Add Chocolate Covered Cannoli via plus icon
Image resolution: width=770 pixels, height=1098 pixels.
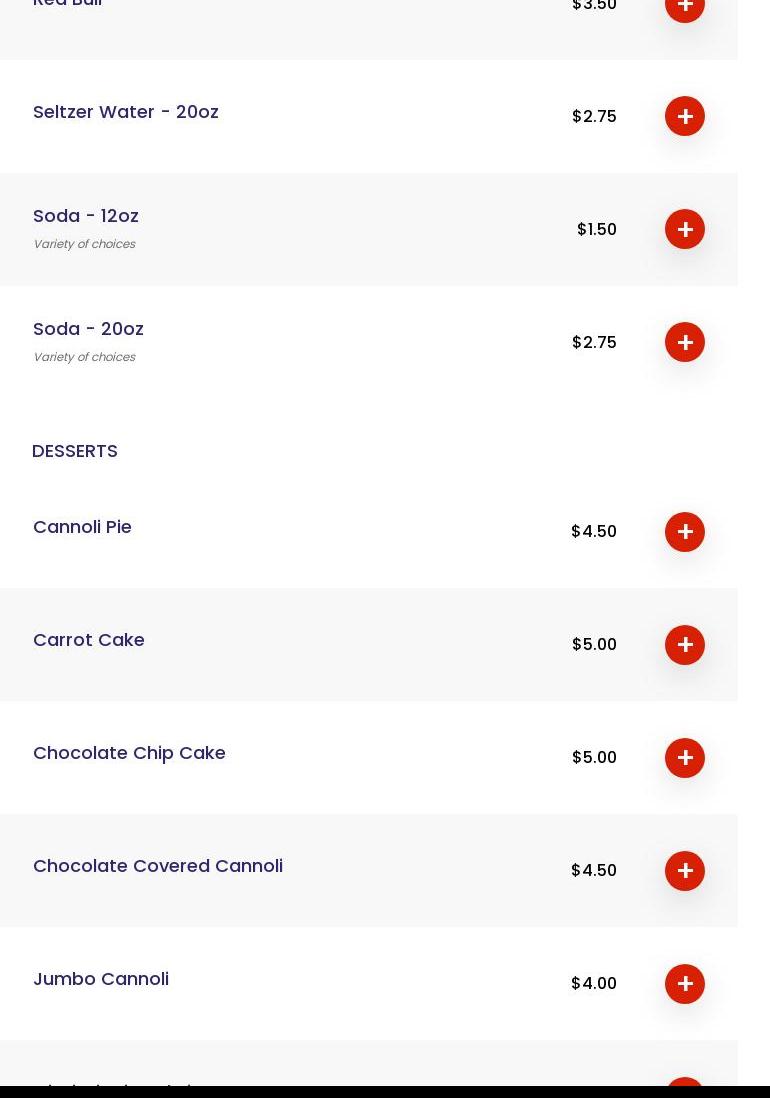(685, 870)
